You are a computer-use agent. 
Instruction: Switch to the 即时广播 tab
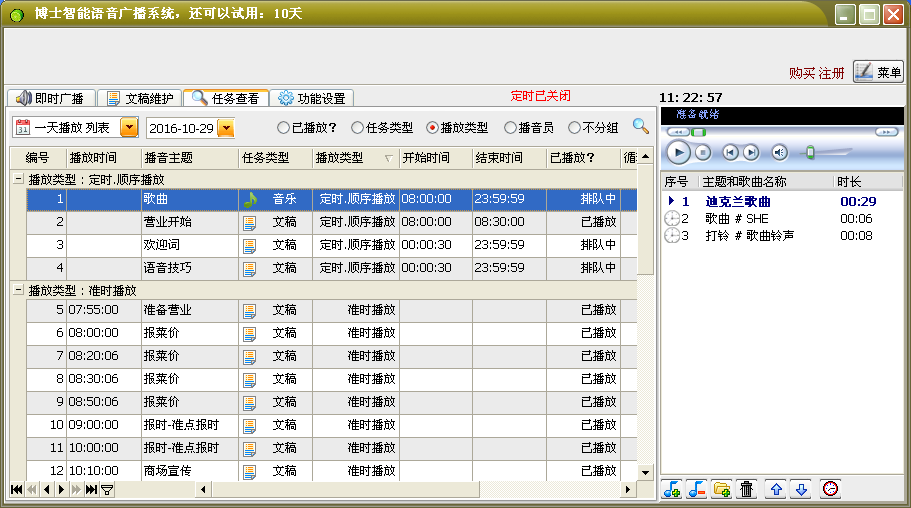[x=51, y=98]
